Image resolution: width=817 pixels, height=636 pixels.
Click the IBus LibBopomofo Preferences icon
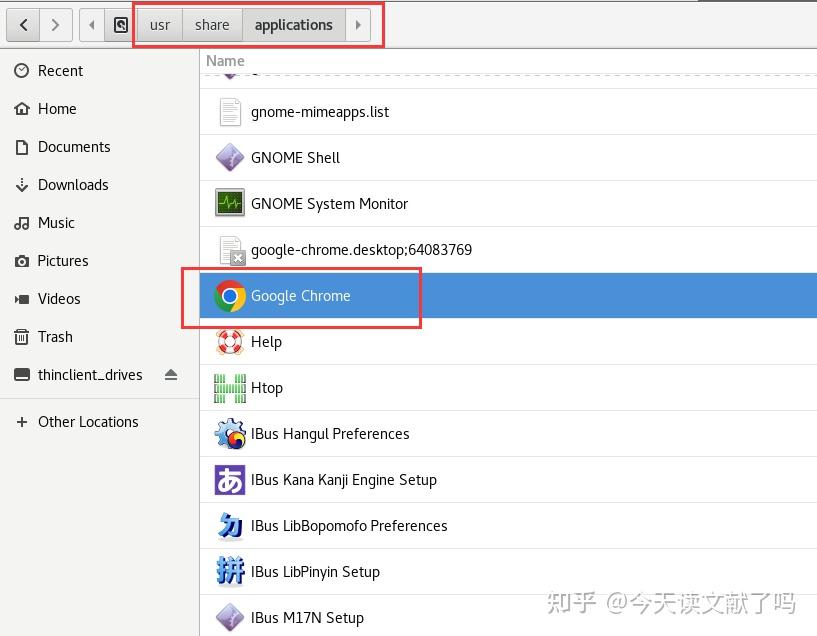click(x=229, y=525)
